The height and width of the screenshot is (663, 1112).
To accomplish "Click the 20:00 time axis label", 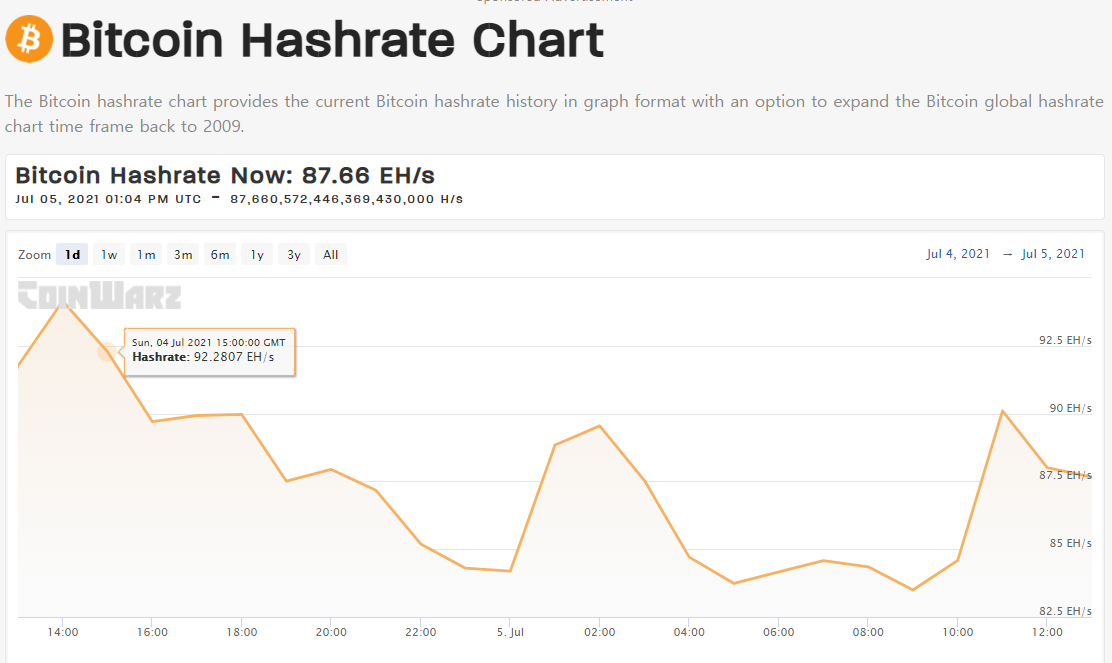I will click(x=331, y=632).
